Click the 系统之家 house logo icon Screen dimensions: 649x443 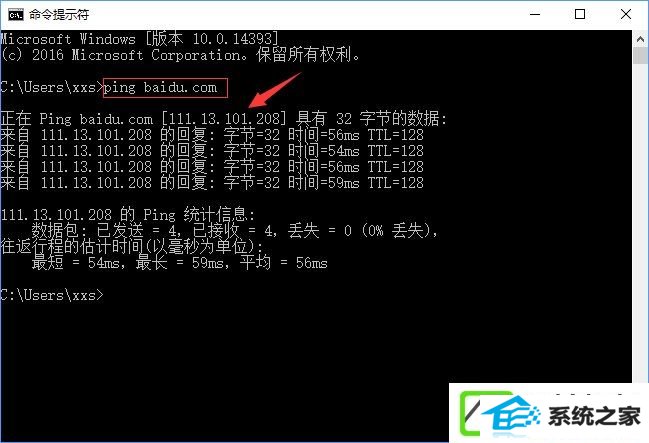(501, 414)
